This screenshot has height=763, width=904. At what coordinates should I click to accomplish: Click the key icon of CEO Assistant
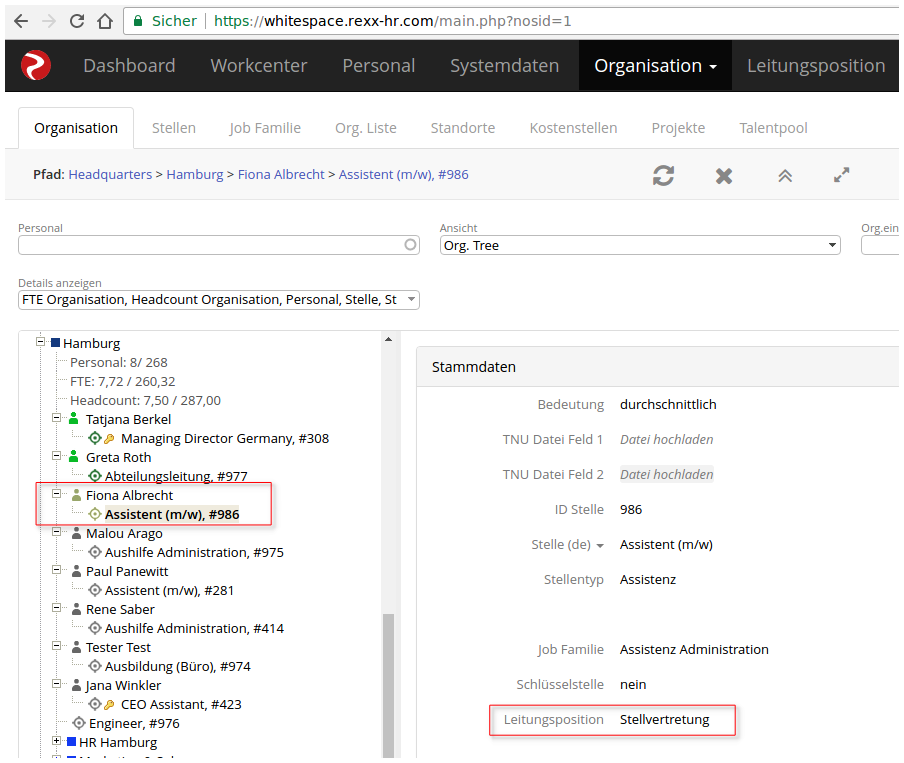coord(110,704)
